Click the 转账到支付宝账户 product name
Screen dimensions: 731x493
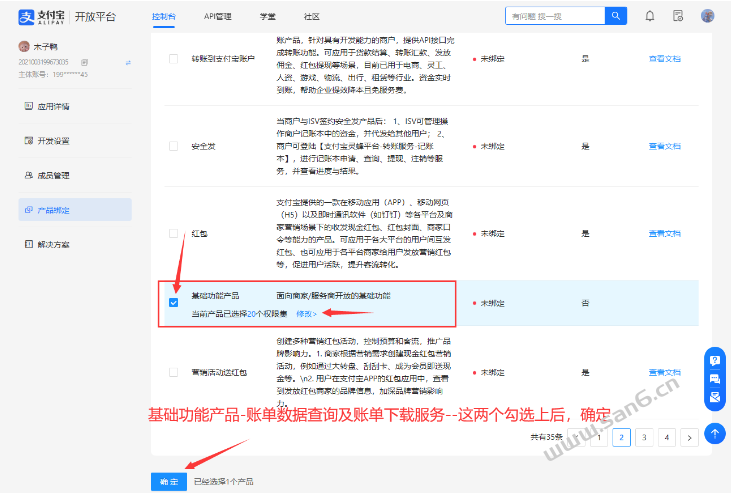tap(223, 59)
